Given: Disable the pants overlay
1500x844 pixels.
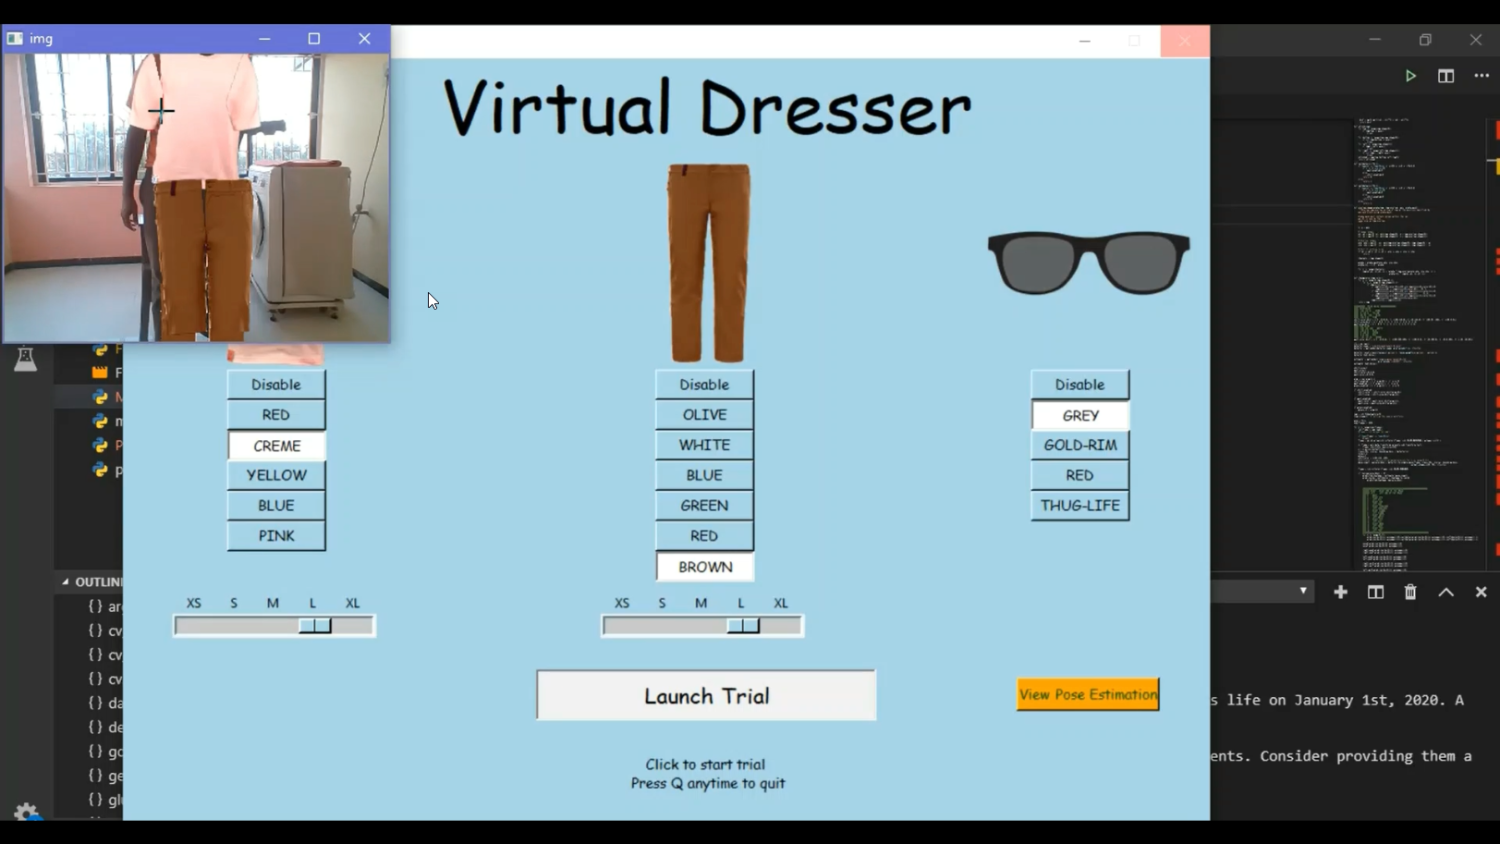Looking at the screenshot, I should click(703, 384).
